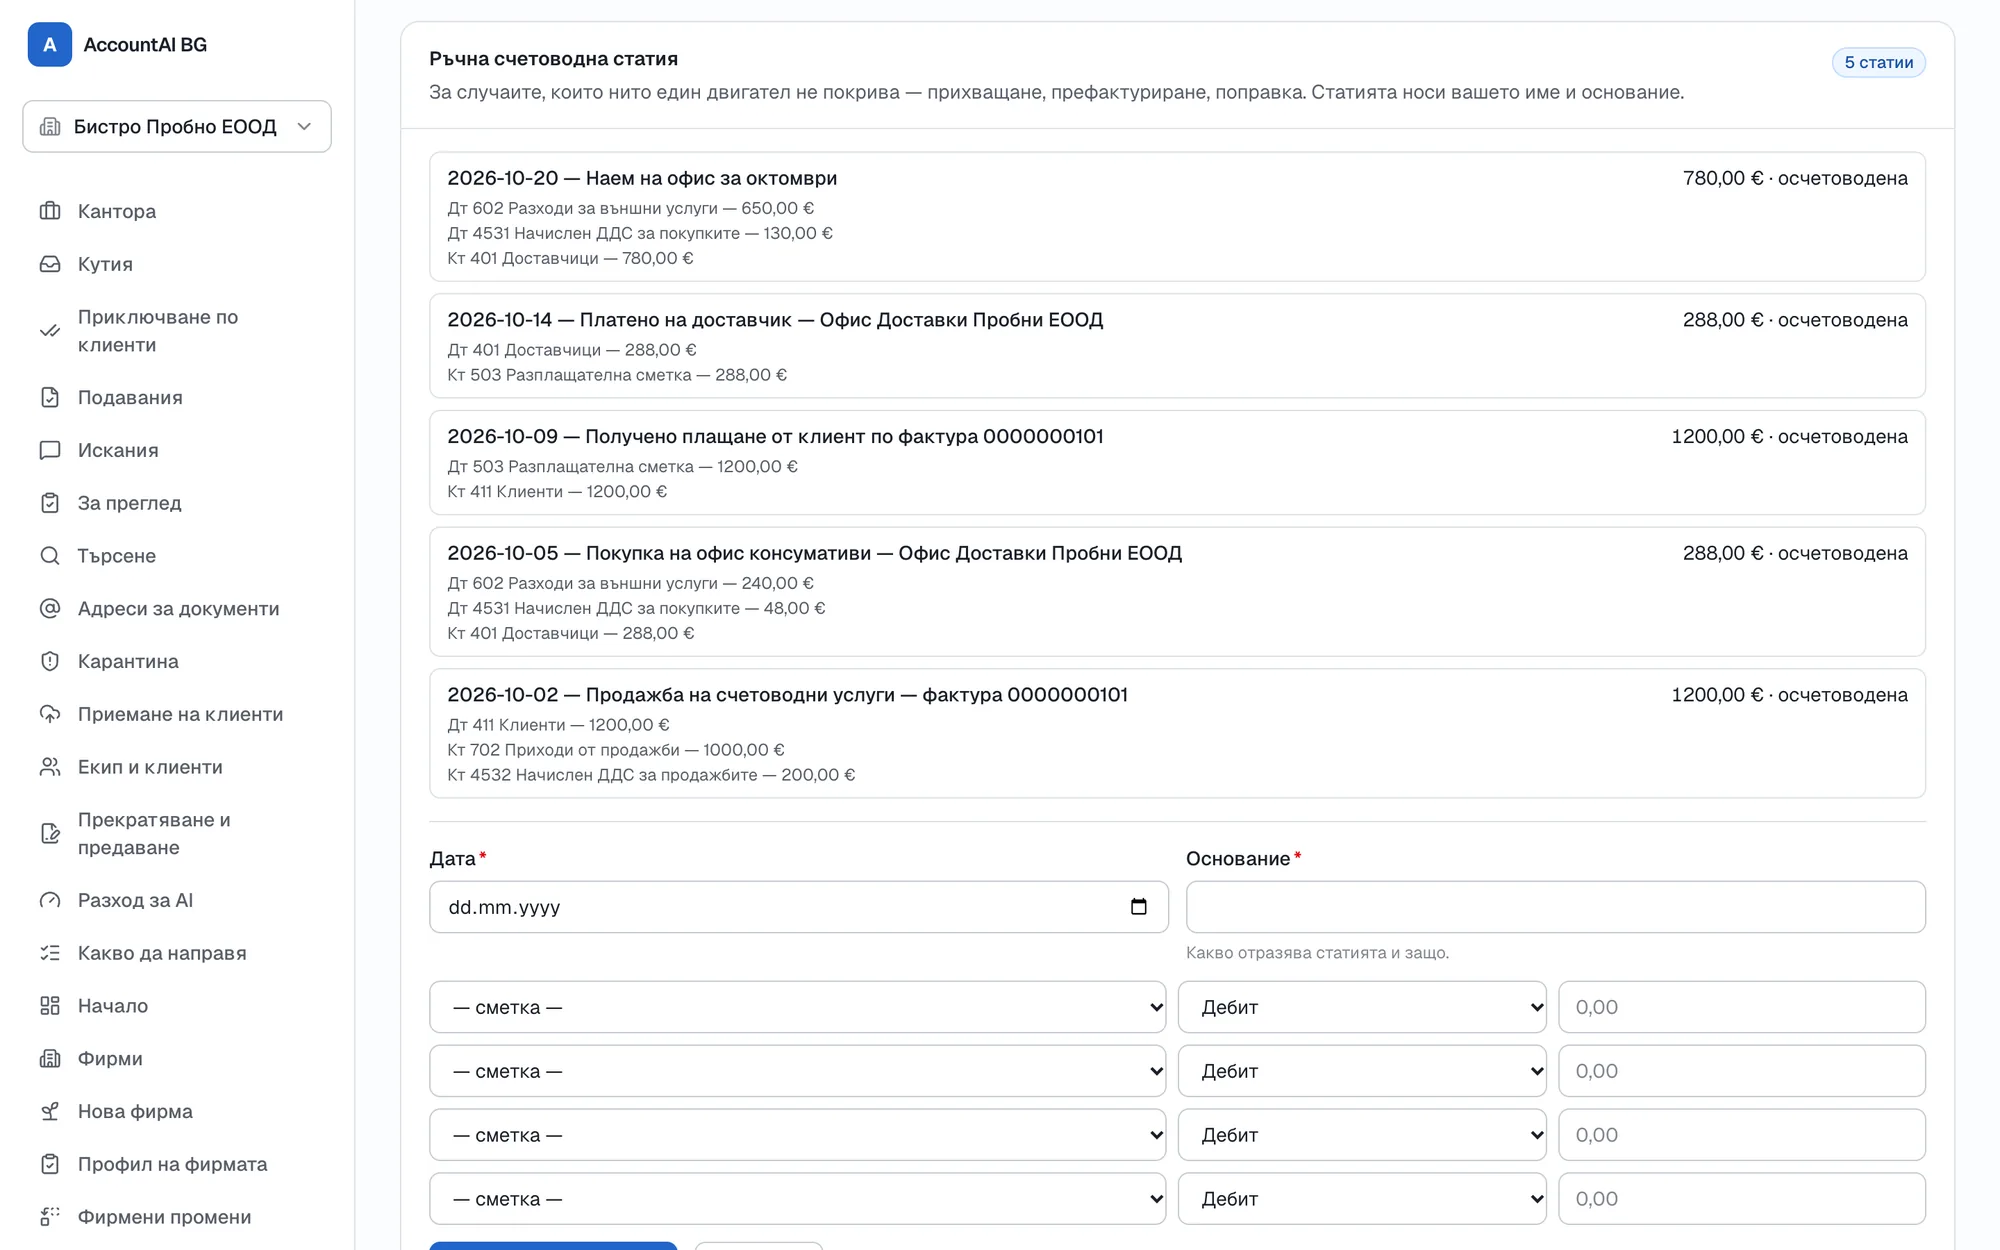Click the Екип и клиенти people icon
Screen dimensions: 2000x1250
click(50, 767)
